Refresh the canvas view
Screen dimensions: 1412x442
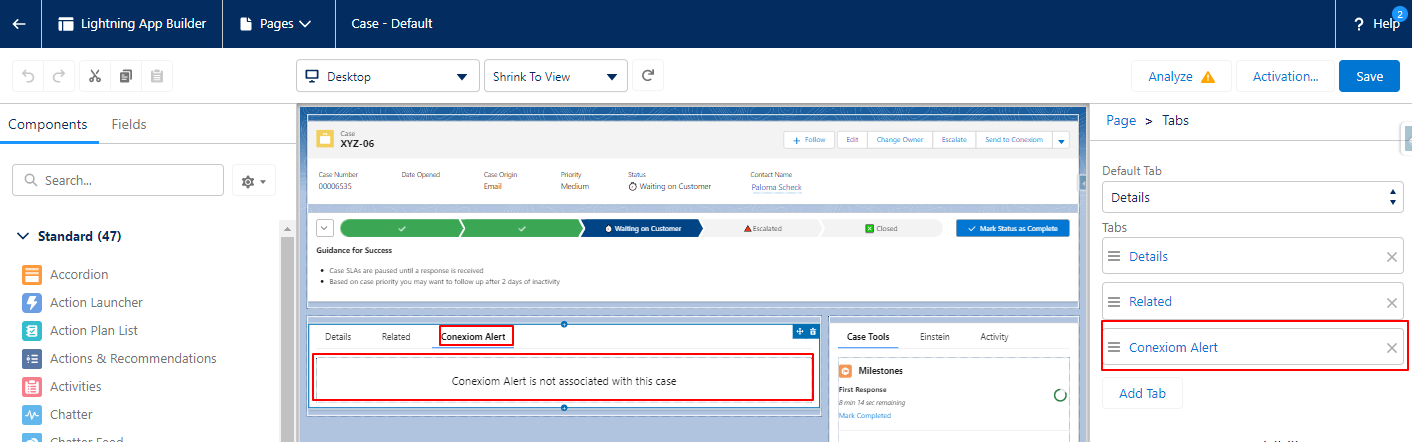click(x=648, y=76)
